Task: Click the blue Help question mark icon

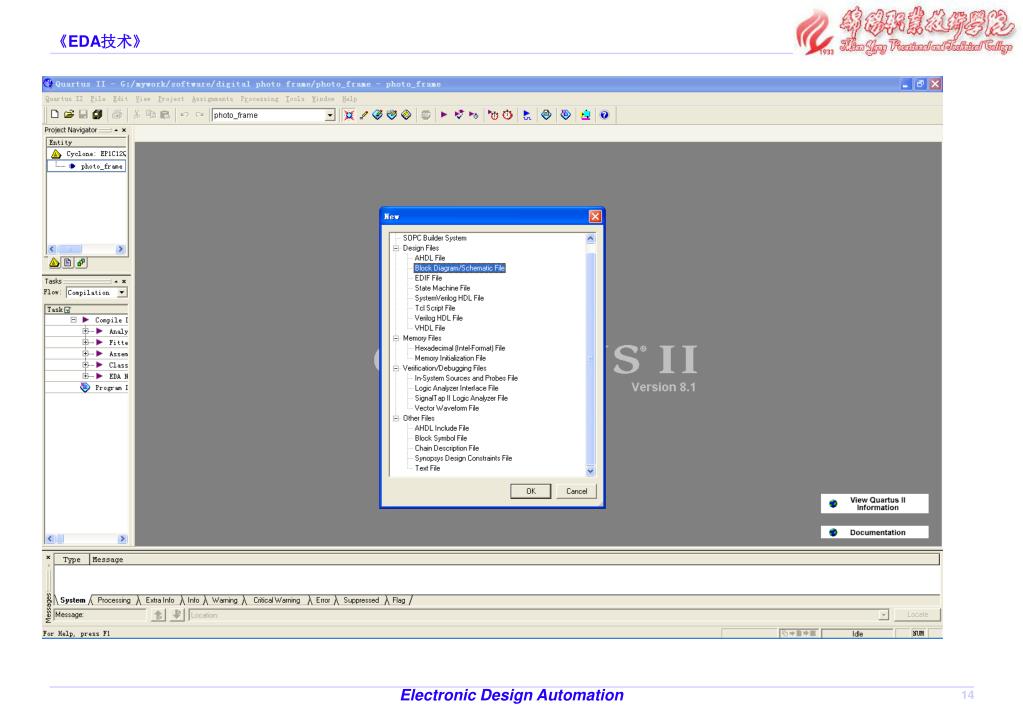Action: pyautogui.click(x=604, y=115)
